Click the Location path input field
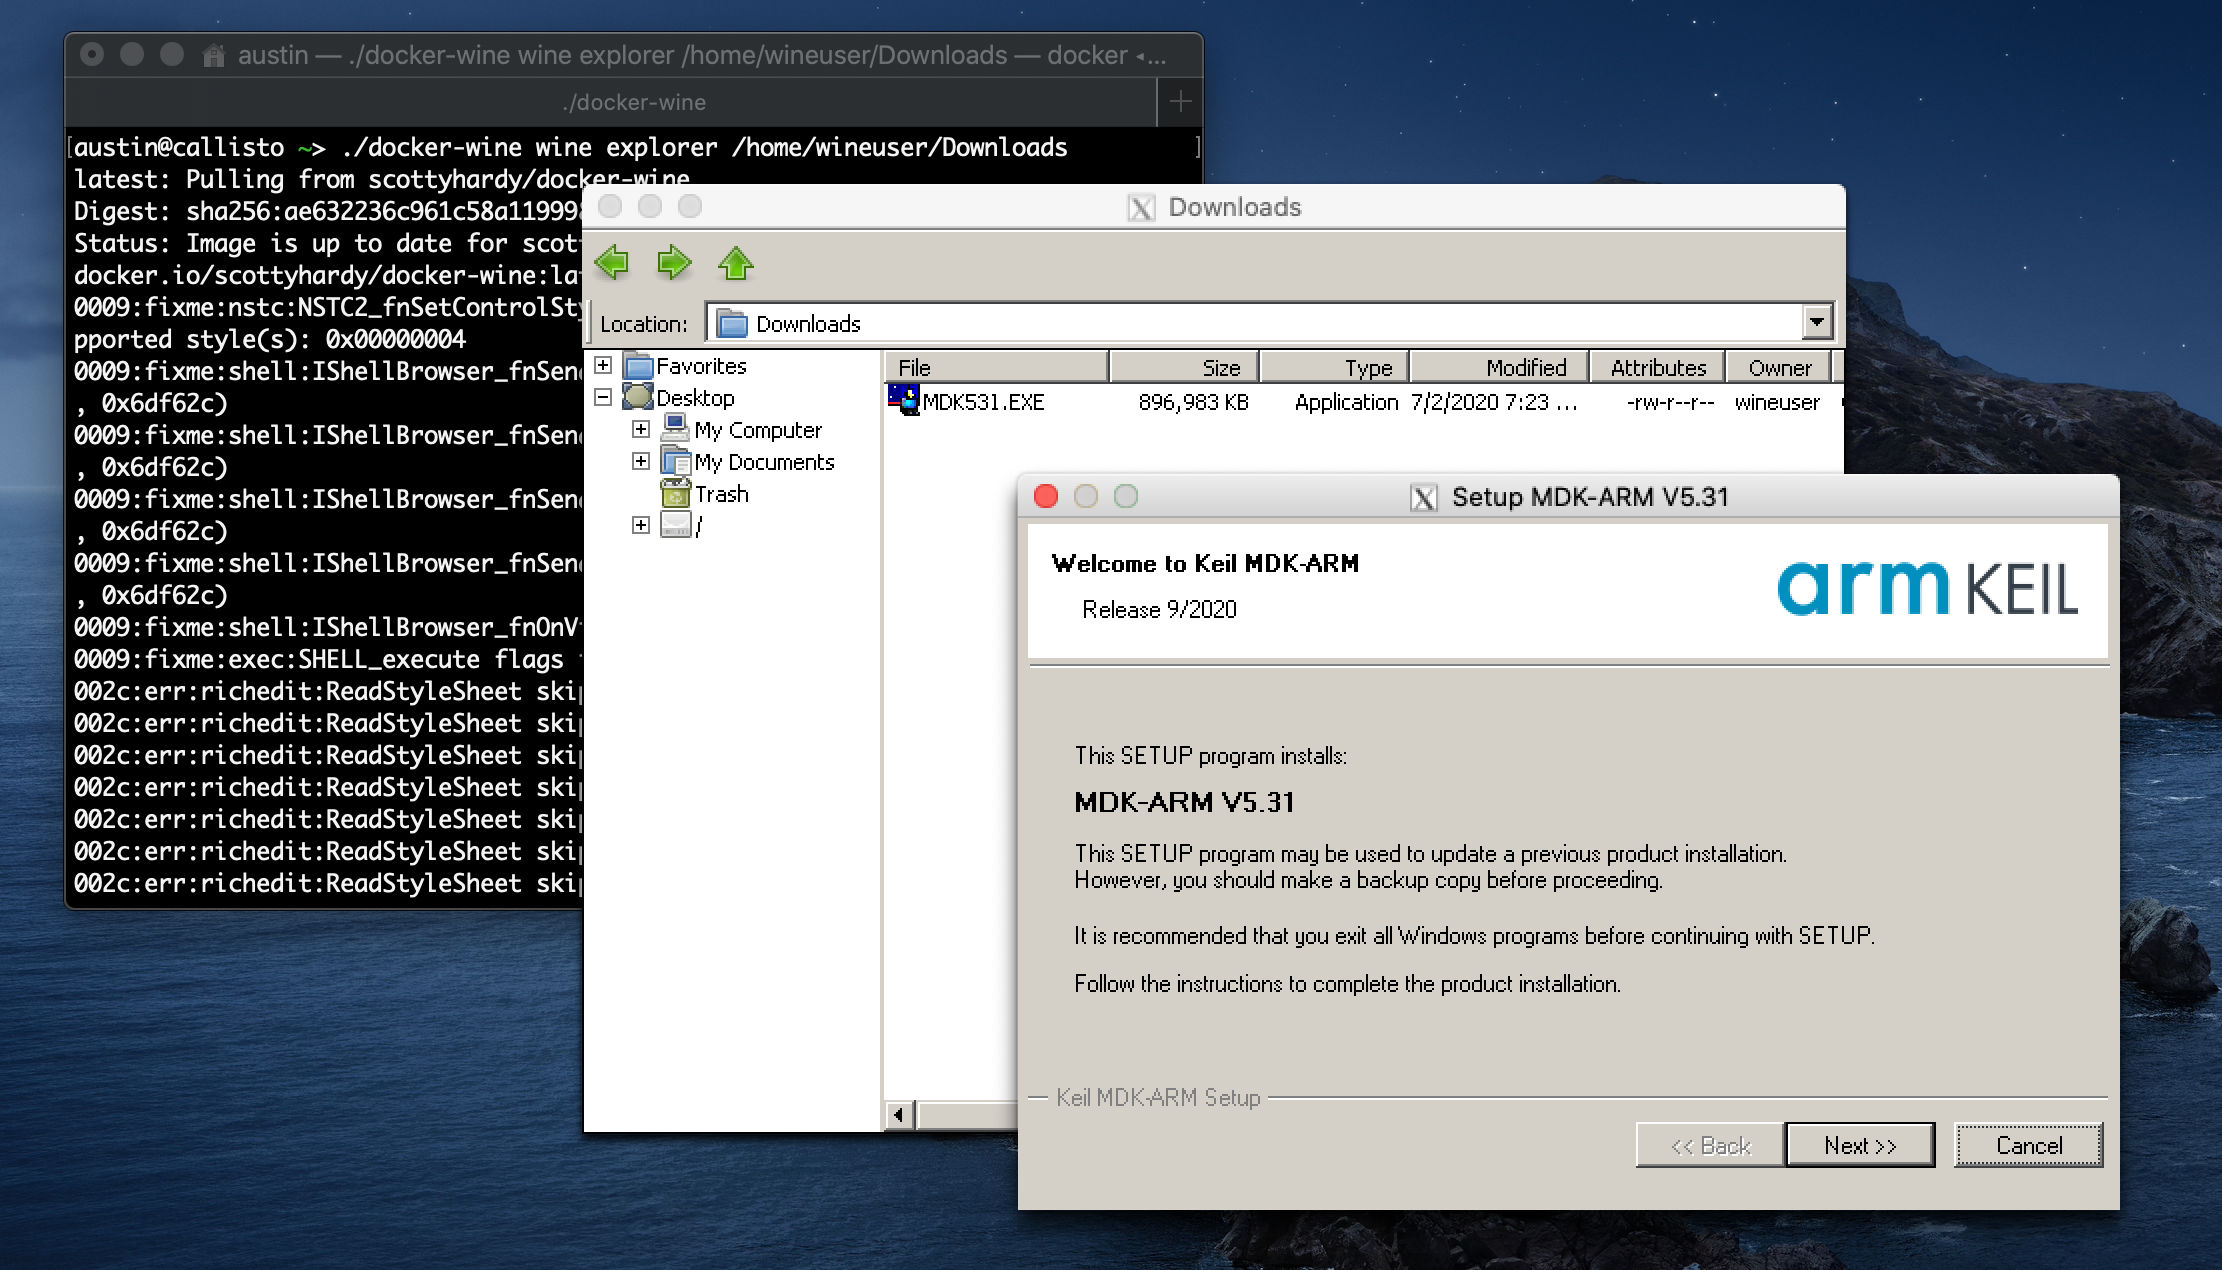 click(x=1250, y=322)
